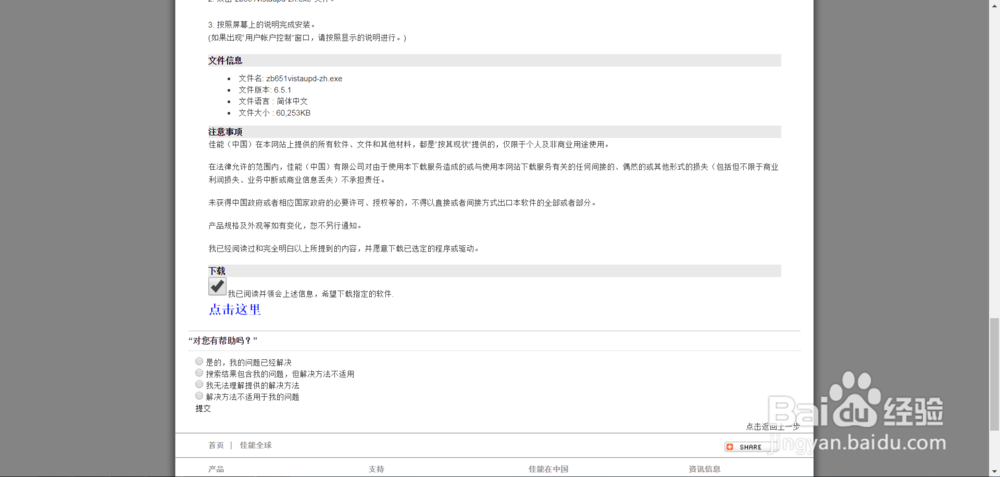Open the 首页 footer link

coord(216,445)
